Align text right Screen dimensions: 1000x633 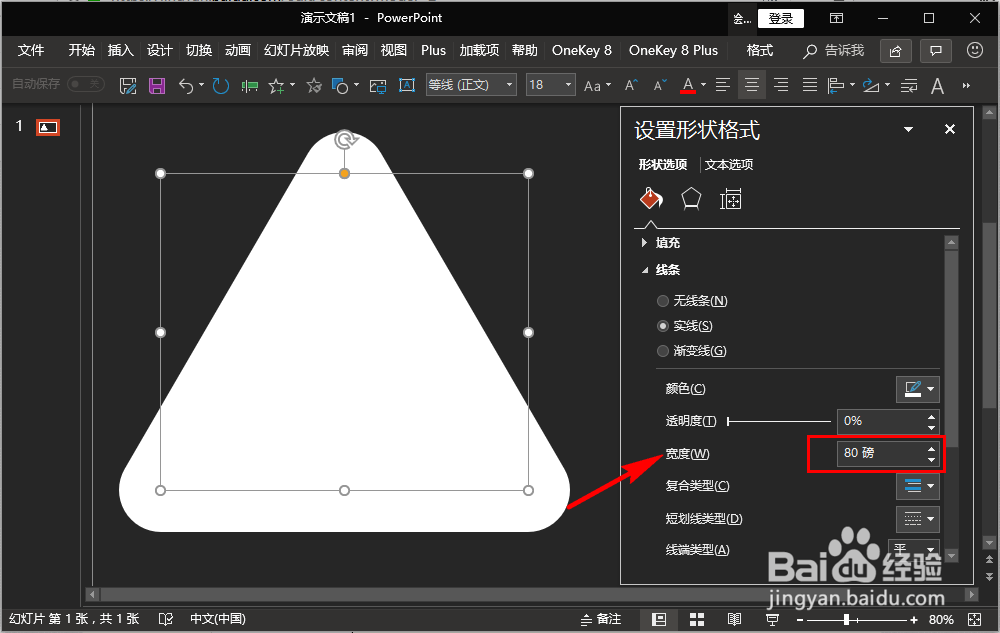point(781,85)
